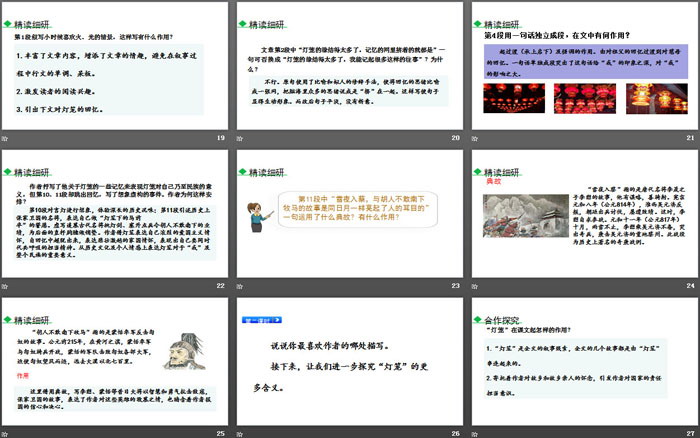Click the blue label button on slide 26

(262, 320)
